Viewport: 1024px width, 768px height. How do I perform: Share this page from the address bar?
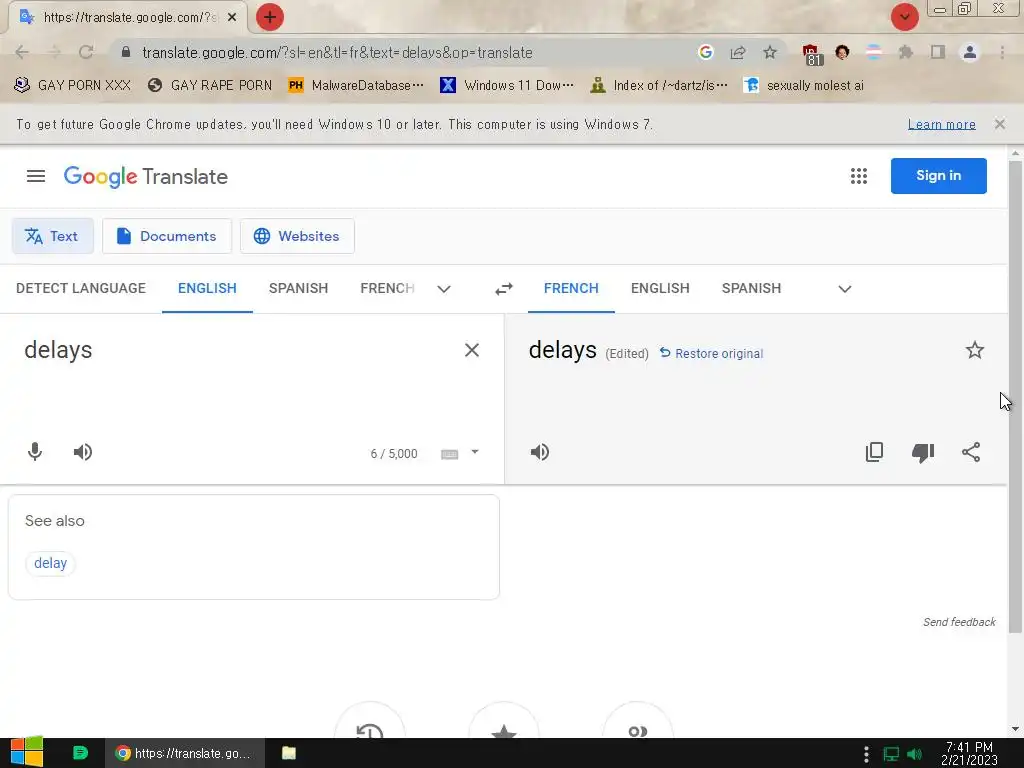pyautogui.click(x=738, y=52)
